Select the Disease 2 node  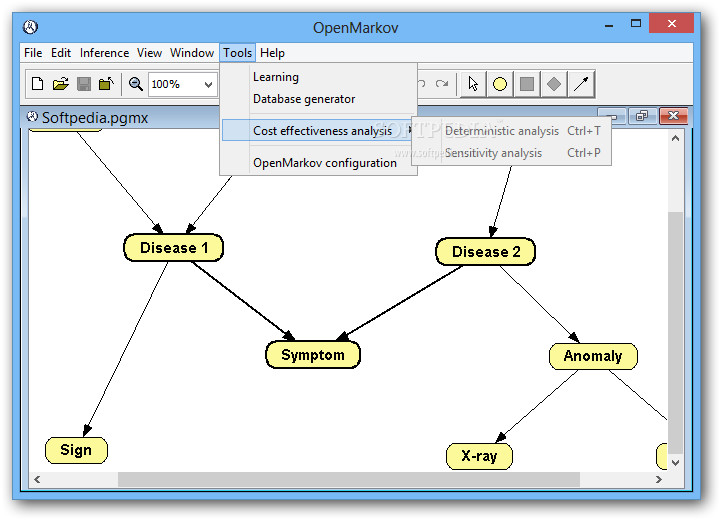click(486, 251)
